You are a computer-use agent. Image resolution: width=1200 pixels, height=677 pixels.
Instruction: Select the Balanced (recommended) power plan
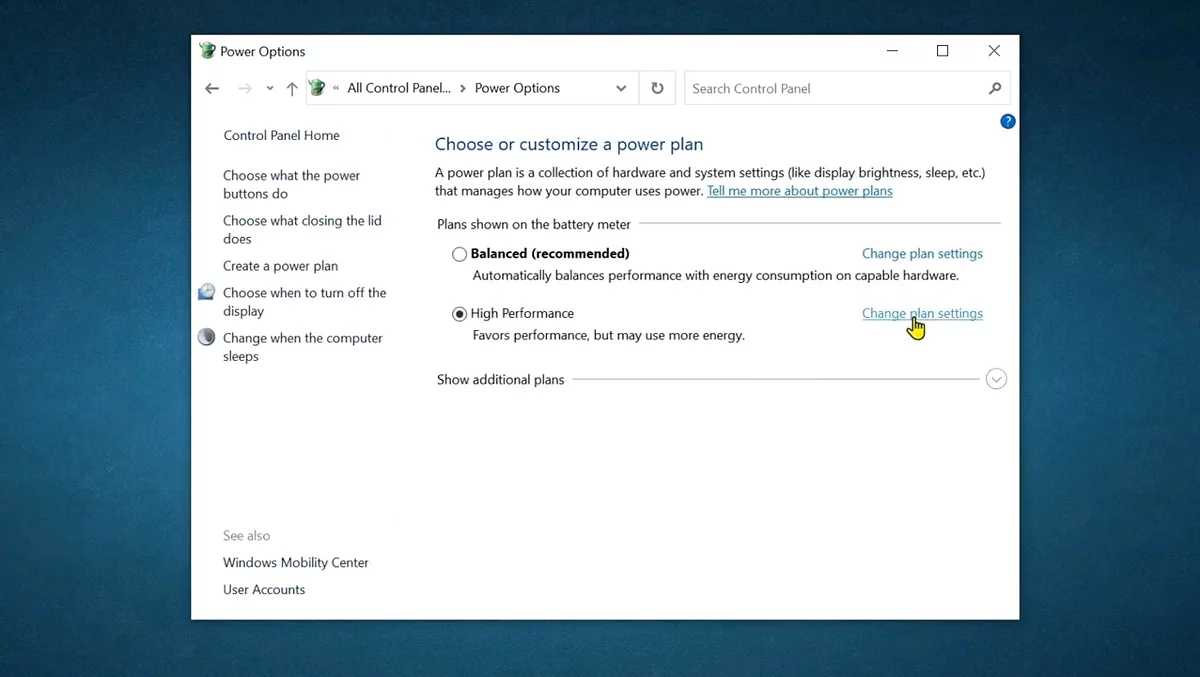pos(459,254)
